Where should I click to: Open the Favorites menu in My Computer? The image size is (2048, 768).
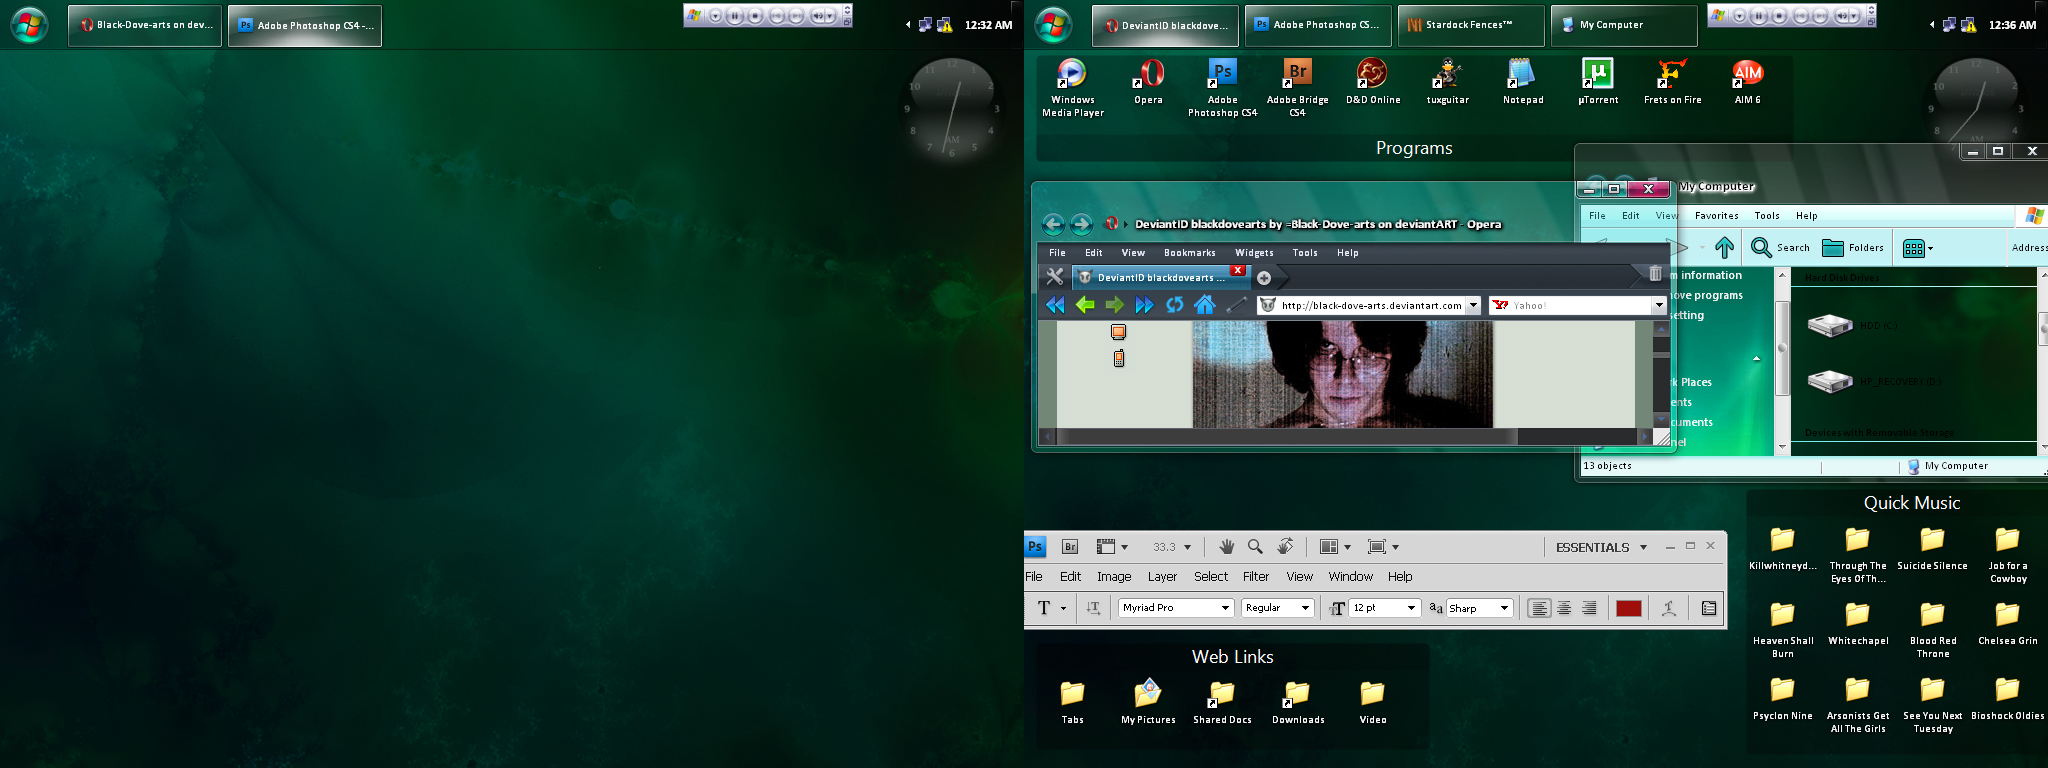(x=1716, y=216)
